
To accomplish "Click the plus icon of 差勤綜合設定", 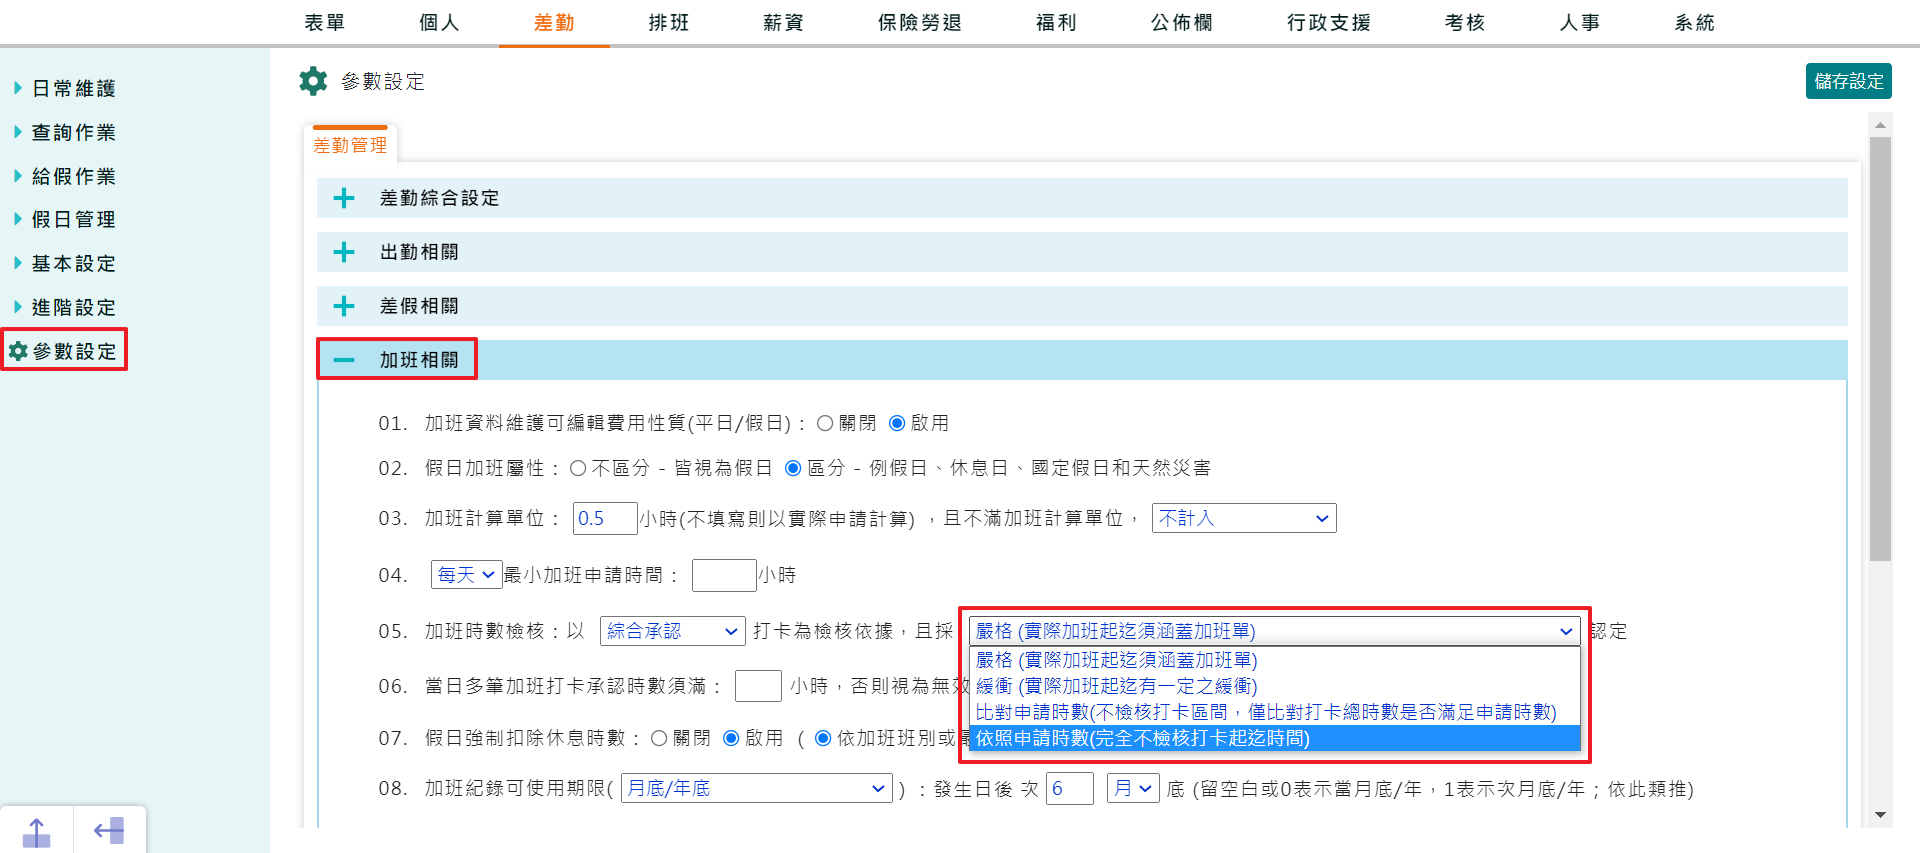I will pyautogui.click(x=344, y=198).
